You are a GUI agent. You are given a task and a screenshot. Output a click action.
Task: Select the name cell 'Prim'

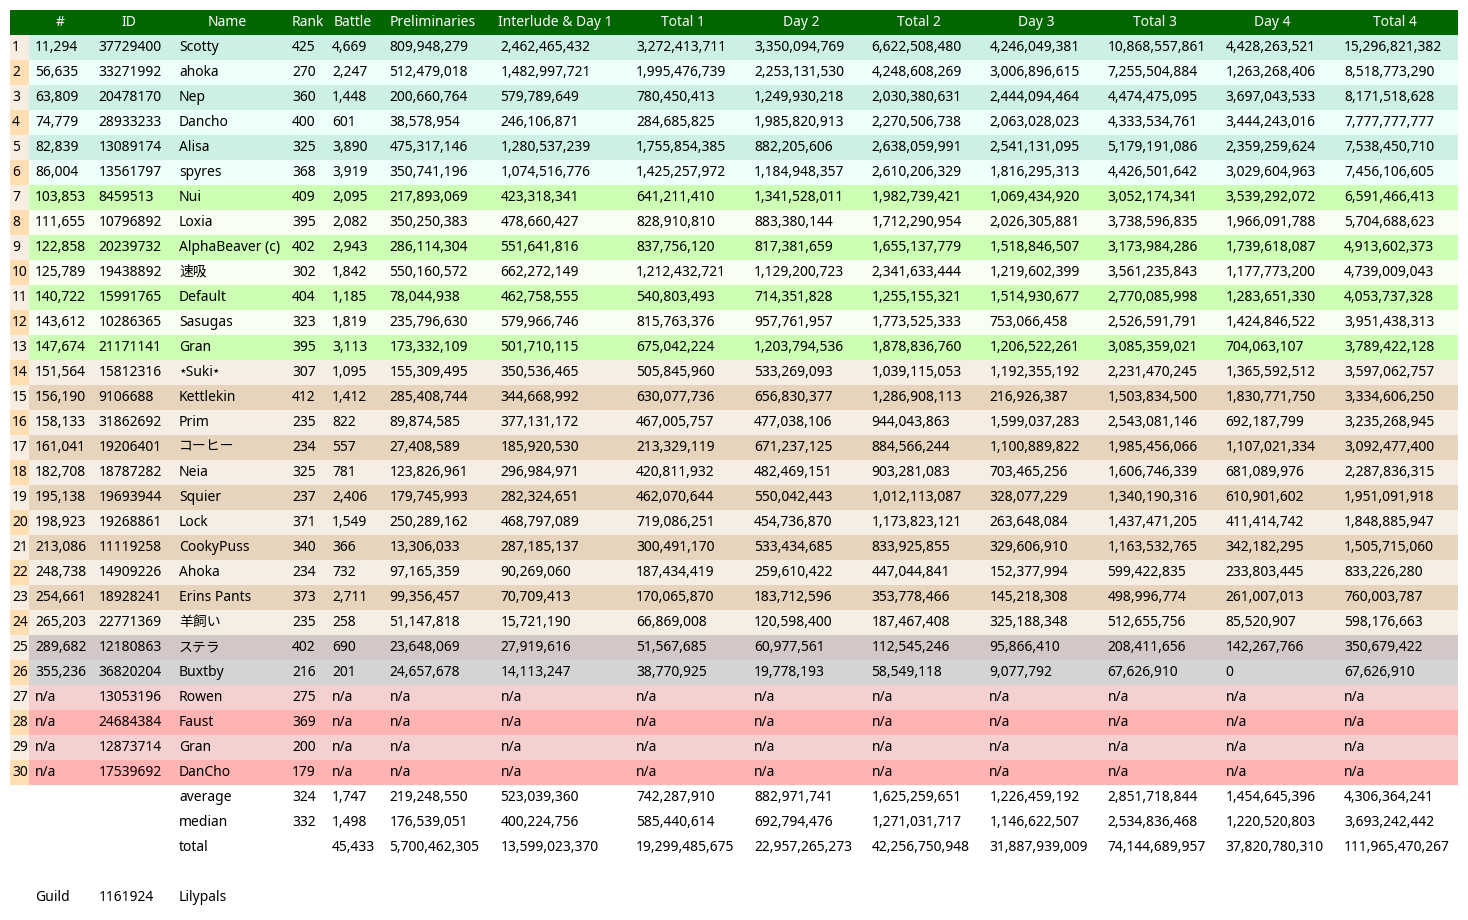click(194, 421)
